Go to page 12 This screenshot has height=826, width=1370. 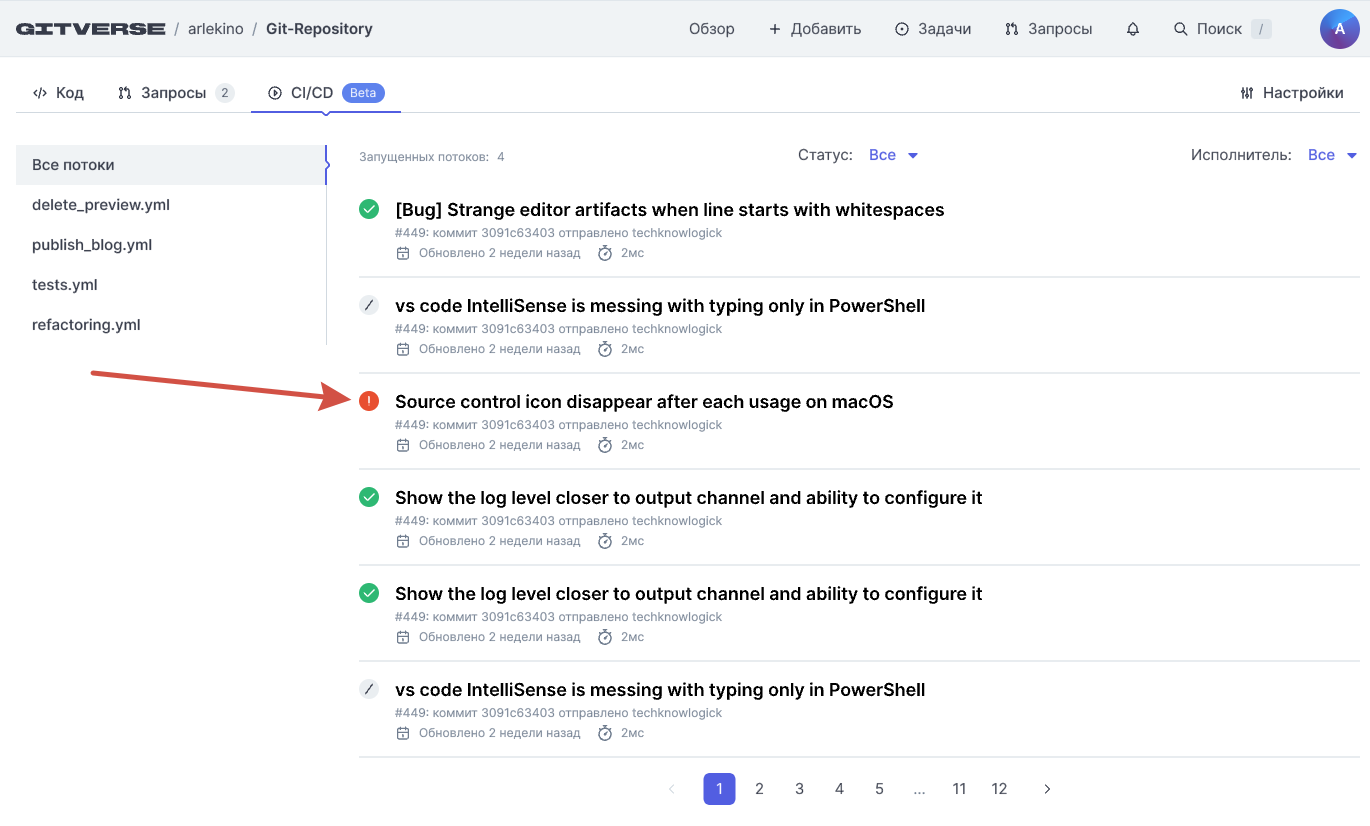999,789
